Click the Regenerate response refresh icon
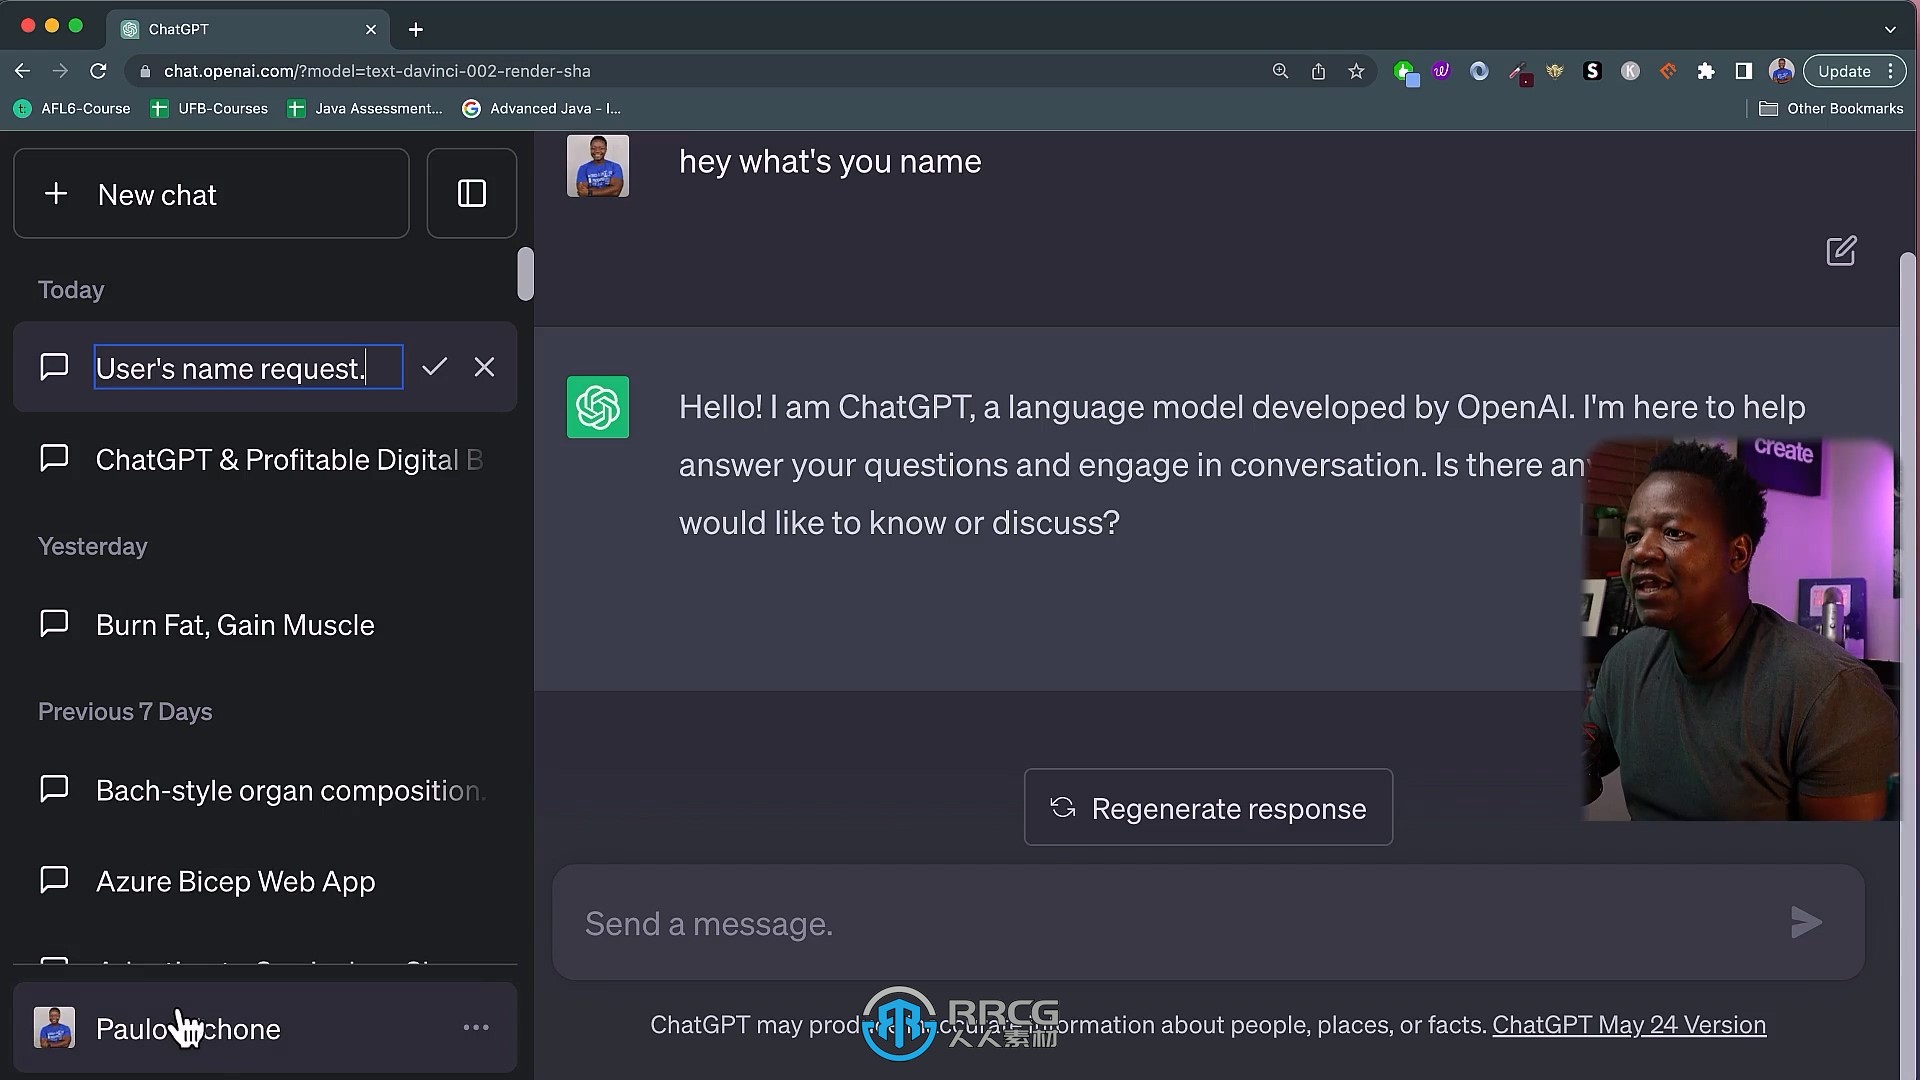The image size is (1920, 1080). pos(1062,807)
